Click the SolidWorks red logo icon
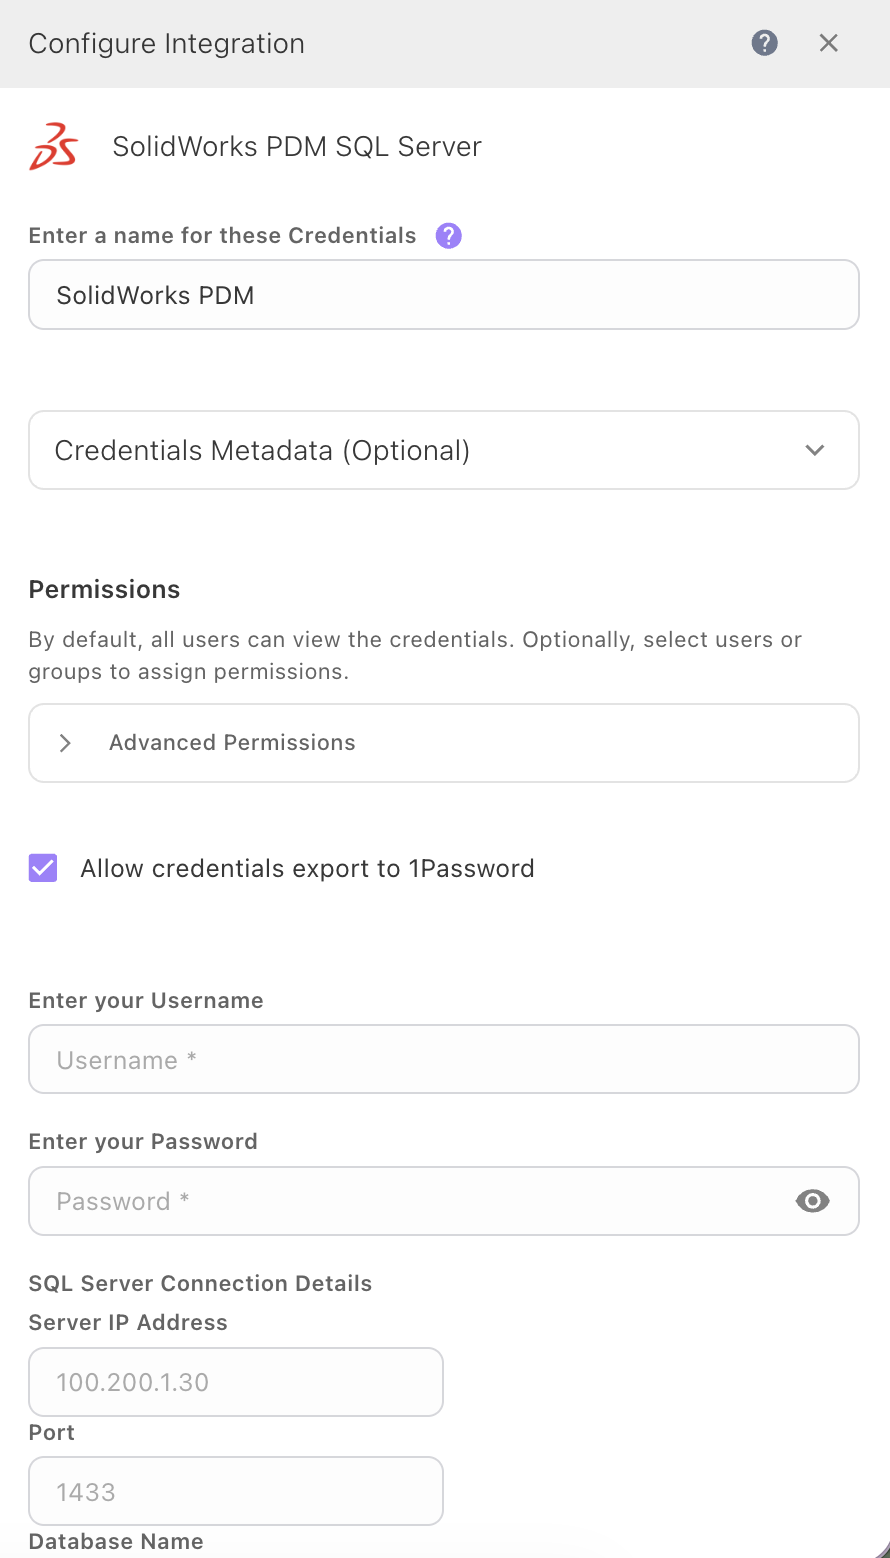This screenshot has width=890, height=1558. tap(53, 147)
